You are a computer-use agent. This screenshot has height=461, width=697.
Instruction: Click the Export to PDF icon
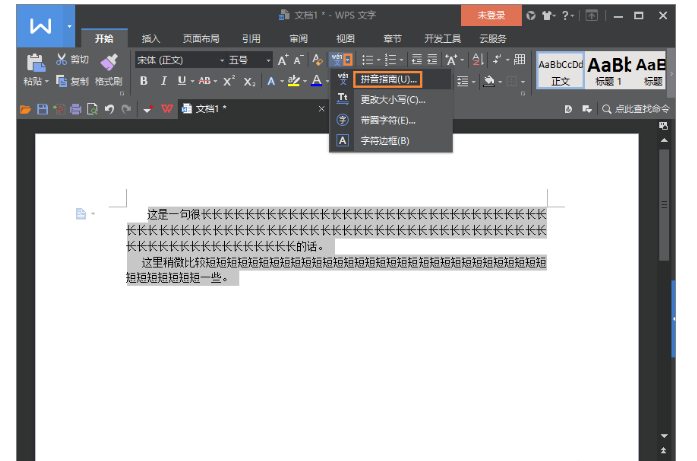[59, 109]
